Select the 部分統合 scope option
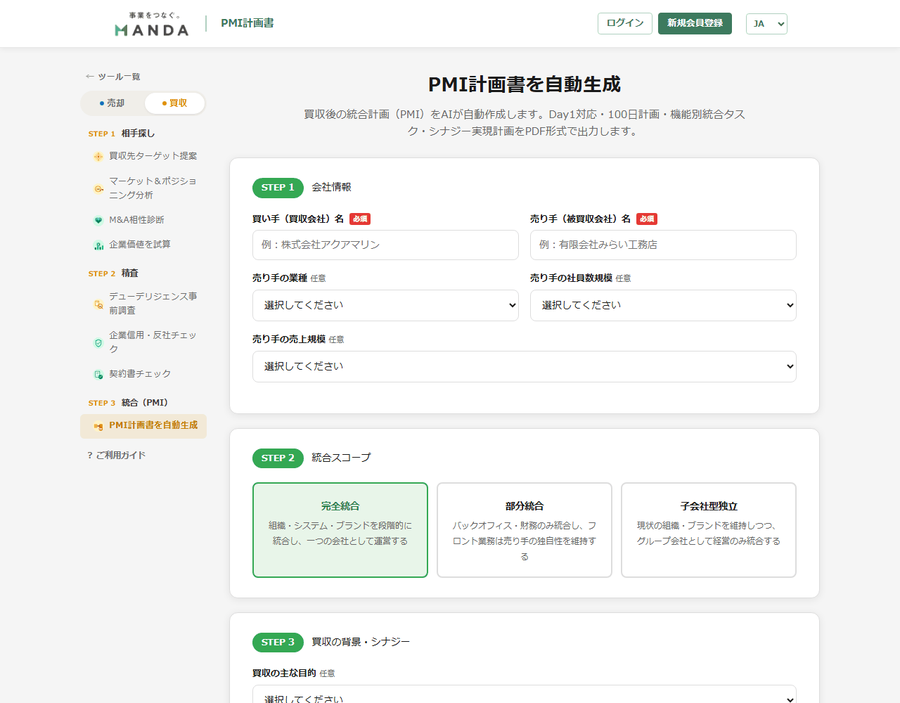This screenshot has height=703, width=900. click(524, 530)
